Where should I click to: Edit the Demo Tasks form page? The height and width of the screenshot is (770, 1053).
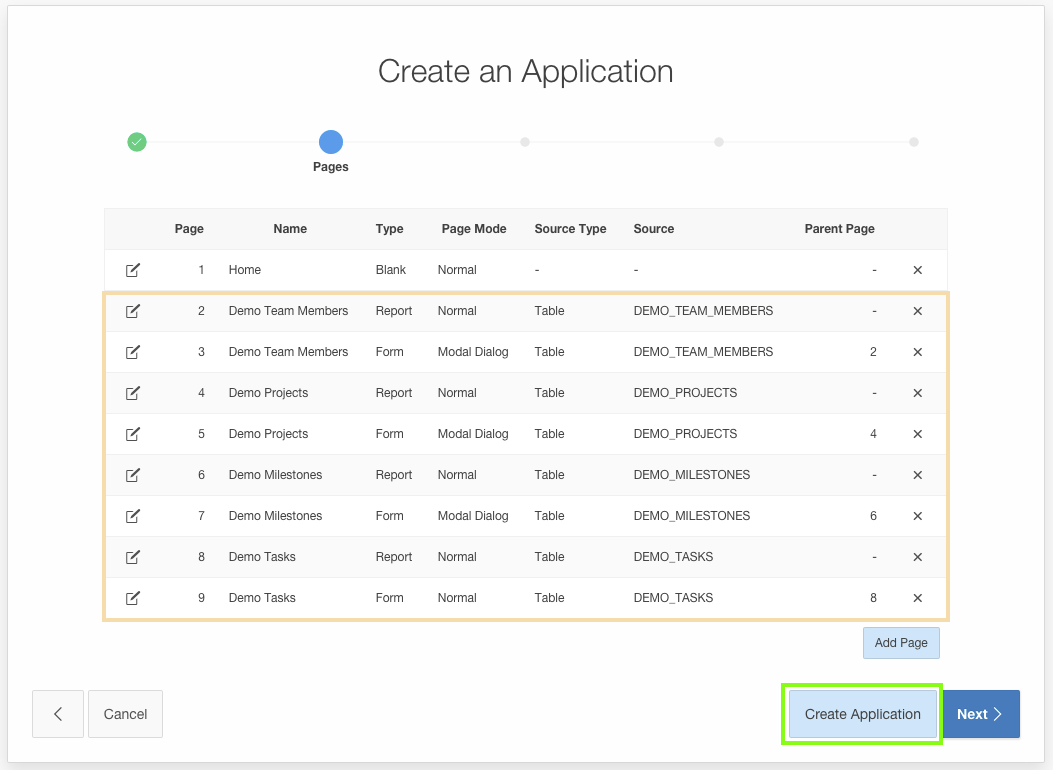133,598
